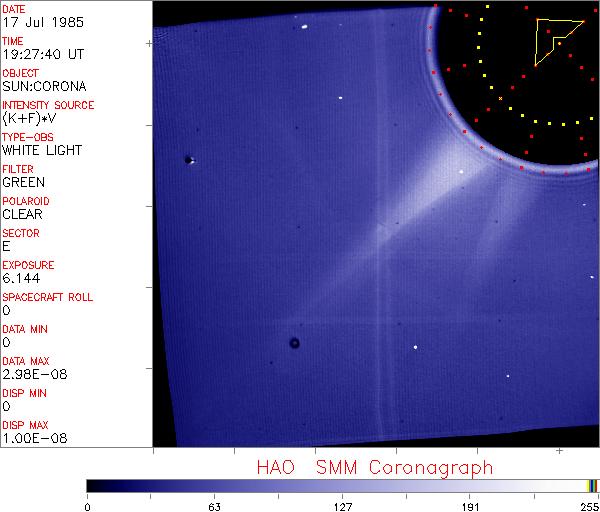The height and width of the screenshot is (512, 600).
Task: Click the HAO SMM Coronagraph title
Action: click(x=374, y=468)
